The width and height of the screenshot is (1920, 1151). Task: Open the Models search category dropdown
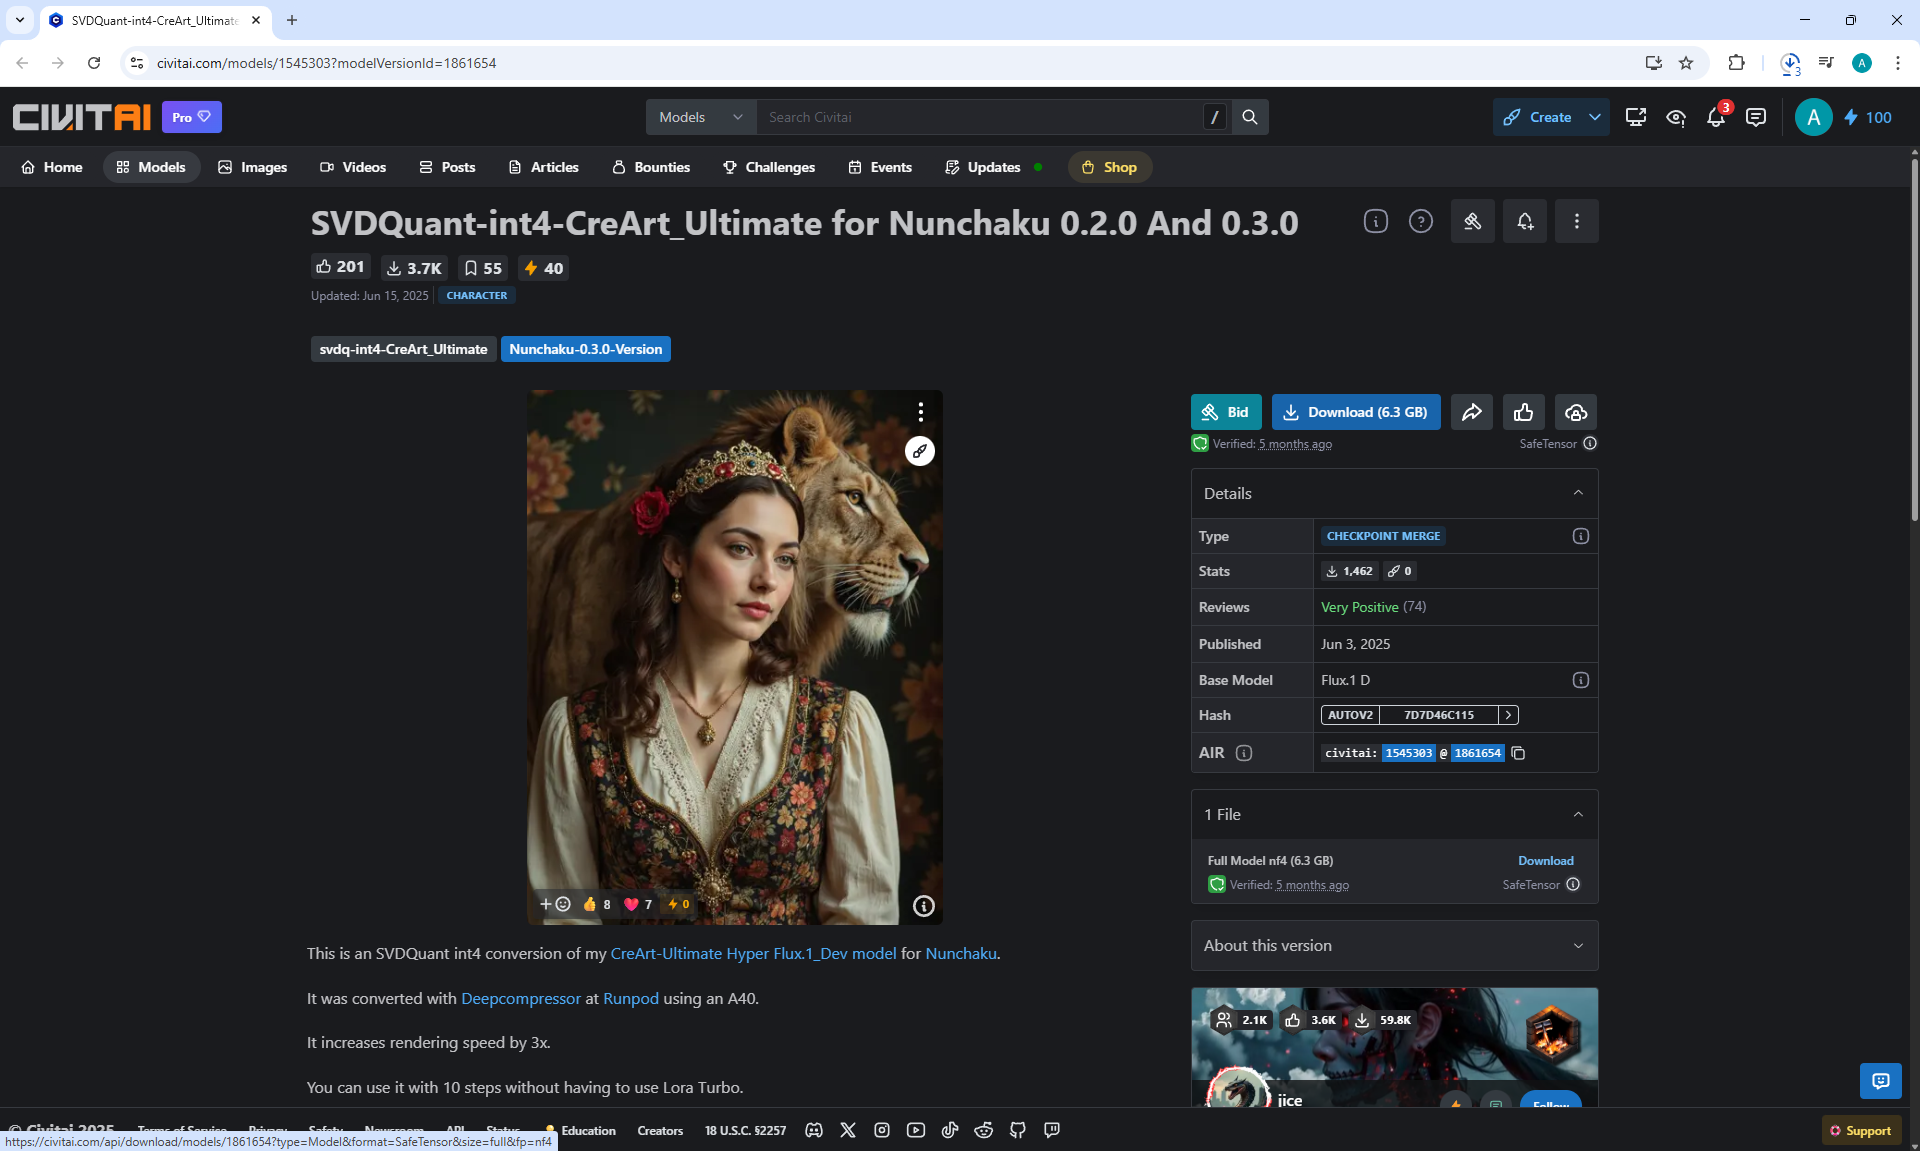pos(701,117)
